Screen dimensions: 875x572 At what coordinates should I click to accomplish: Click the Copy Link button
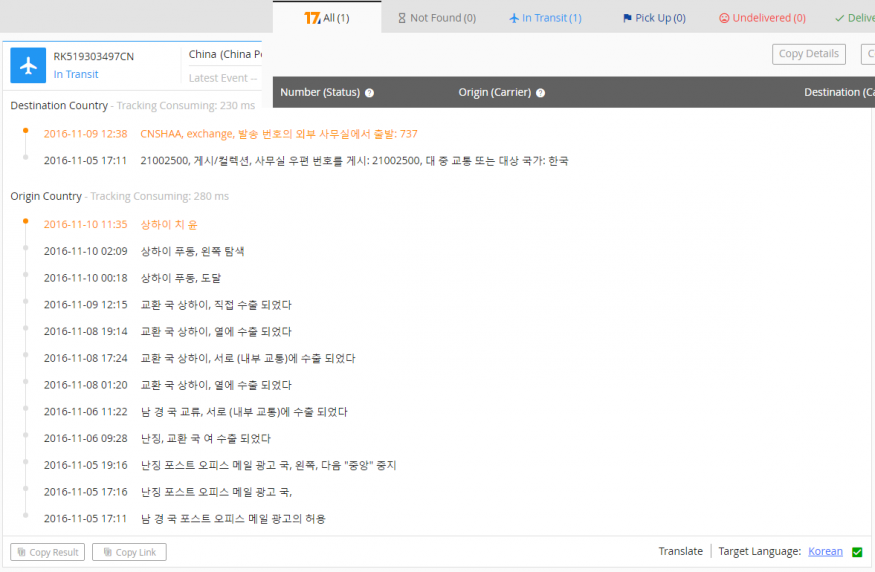click(129, 552)
